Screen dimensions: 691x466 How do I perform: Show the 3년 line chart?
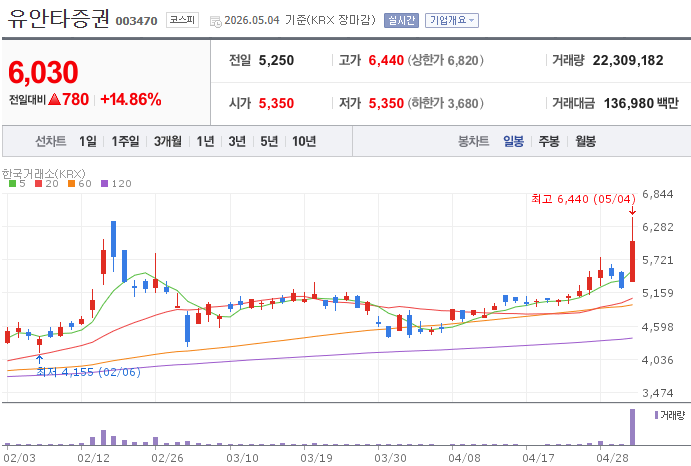[237, 142]
